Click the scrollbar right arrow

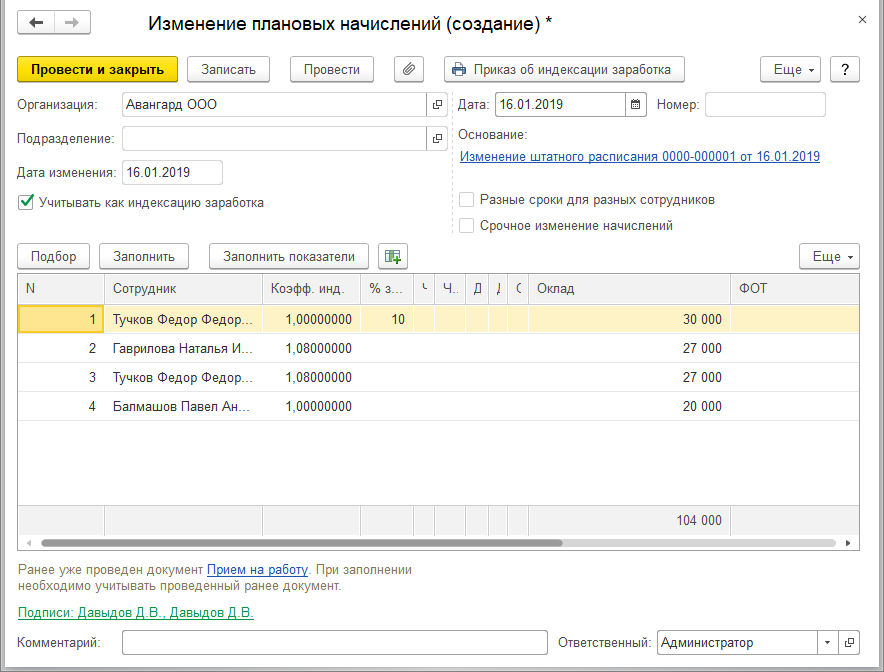tap(848, 543)
